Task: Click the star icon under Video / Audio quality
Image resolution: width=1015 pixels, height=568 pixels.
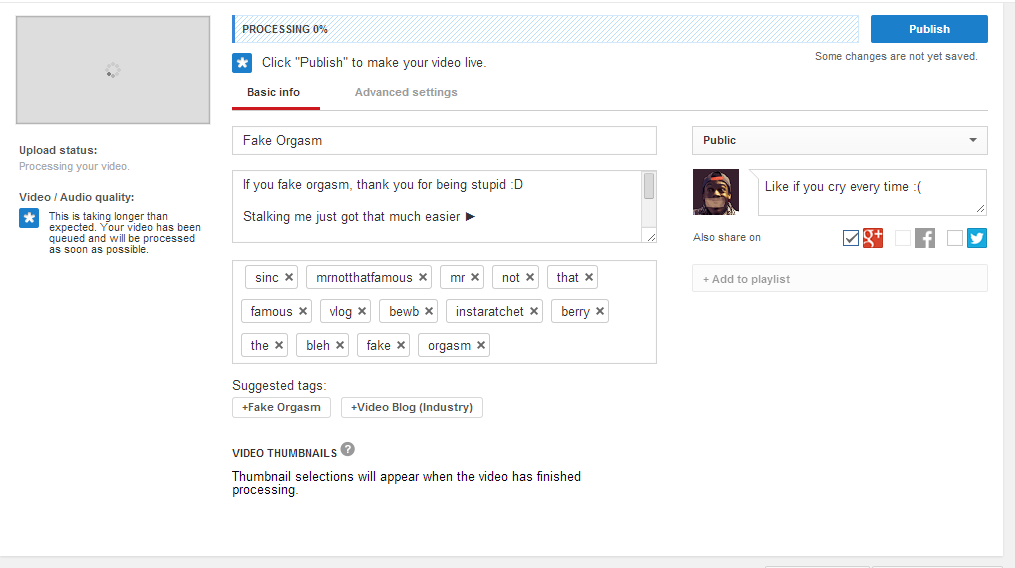Action: [x=28, y=218]
